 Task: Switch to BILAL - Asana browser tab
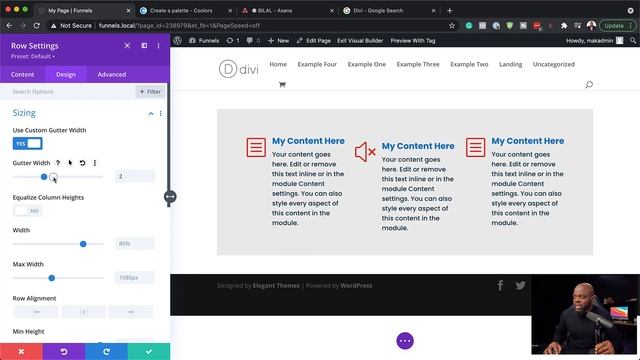coord(287,11)
